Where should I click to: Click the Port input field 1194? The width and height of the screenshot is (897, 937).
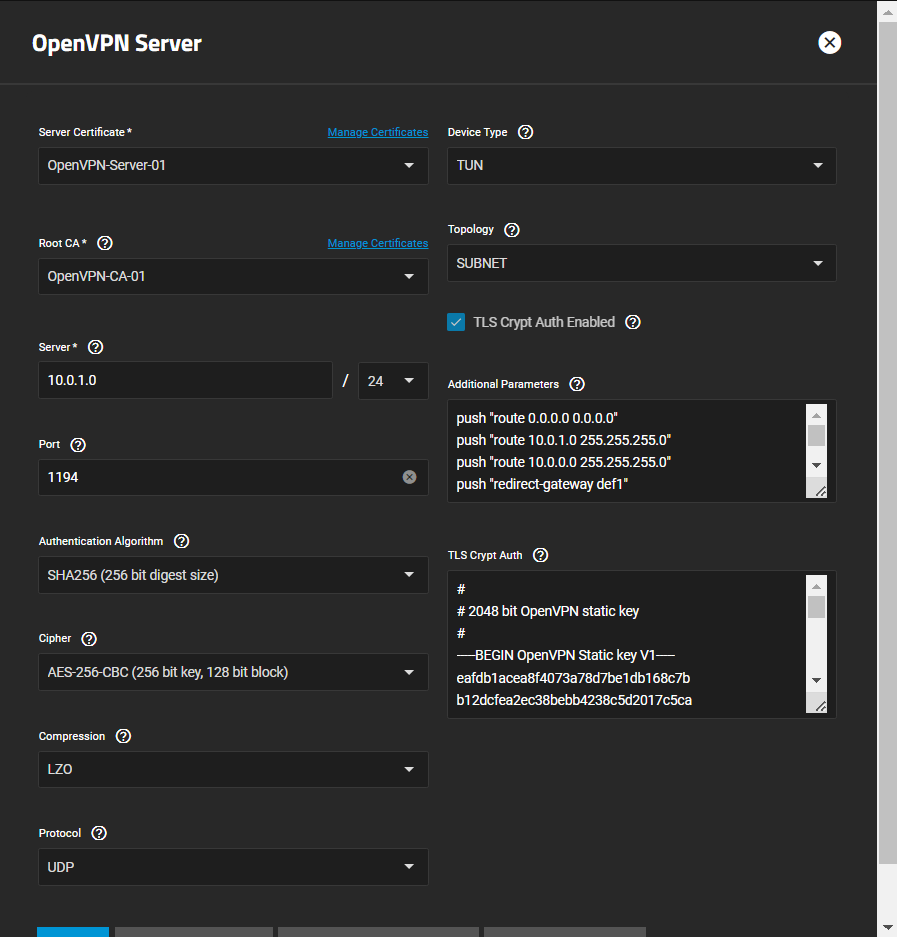click(233, 477)
